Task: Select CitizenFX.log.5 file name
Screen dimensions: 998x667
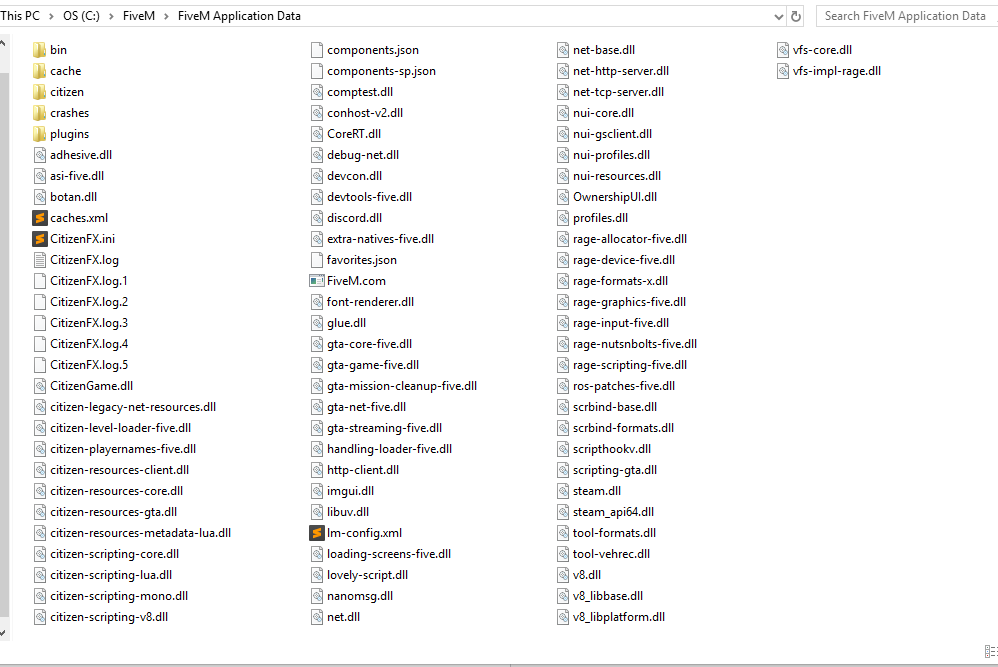Action: [89, 365]
